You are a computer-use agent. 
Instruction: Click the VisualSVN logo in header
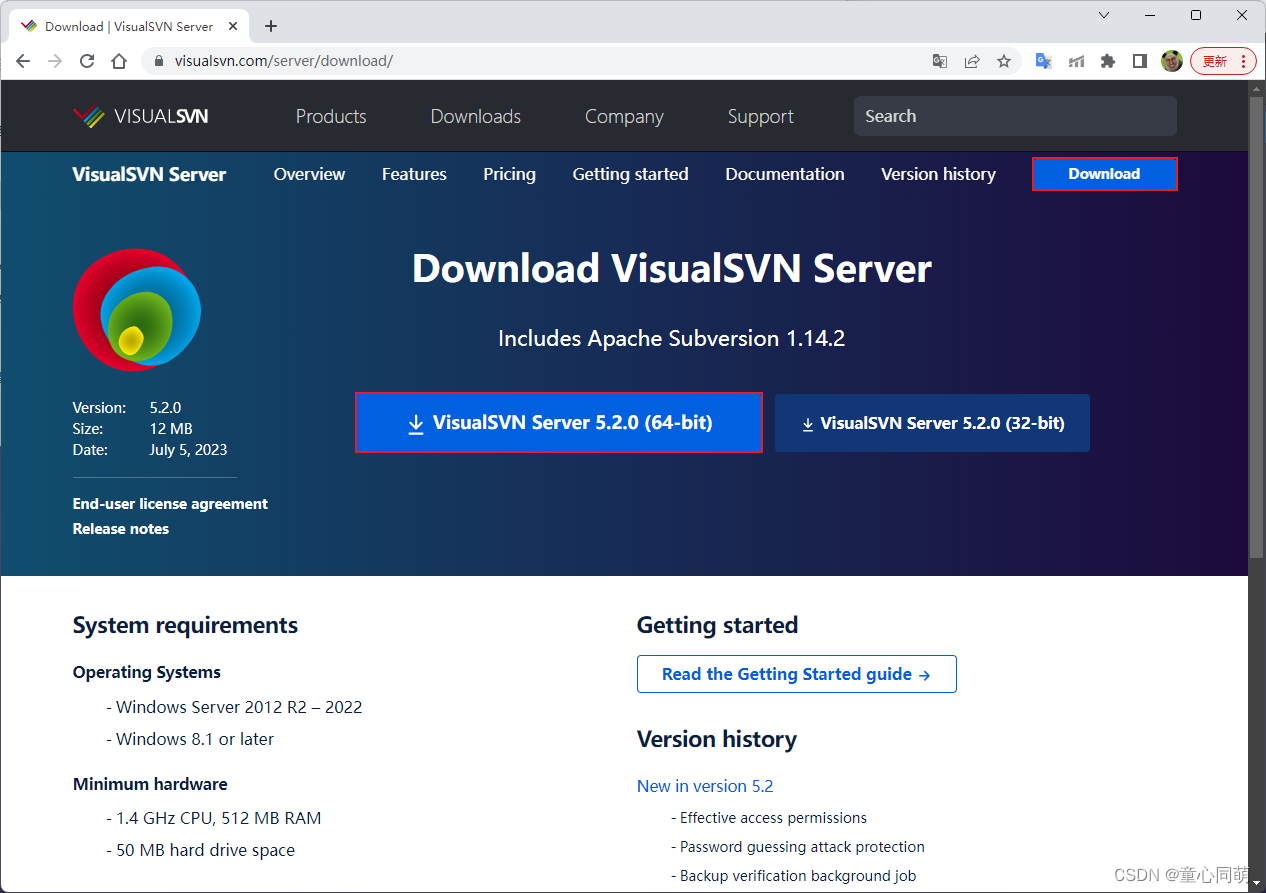(x=141, y=116)
